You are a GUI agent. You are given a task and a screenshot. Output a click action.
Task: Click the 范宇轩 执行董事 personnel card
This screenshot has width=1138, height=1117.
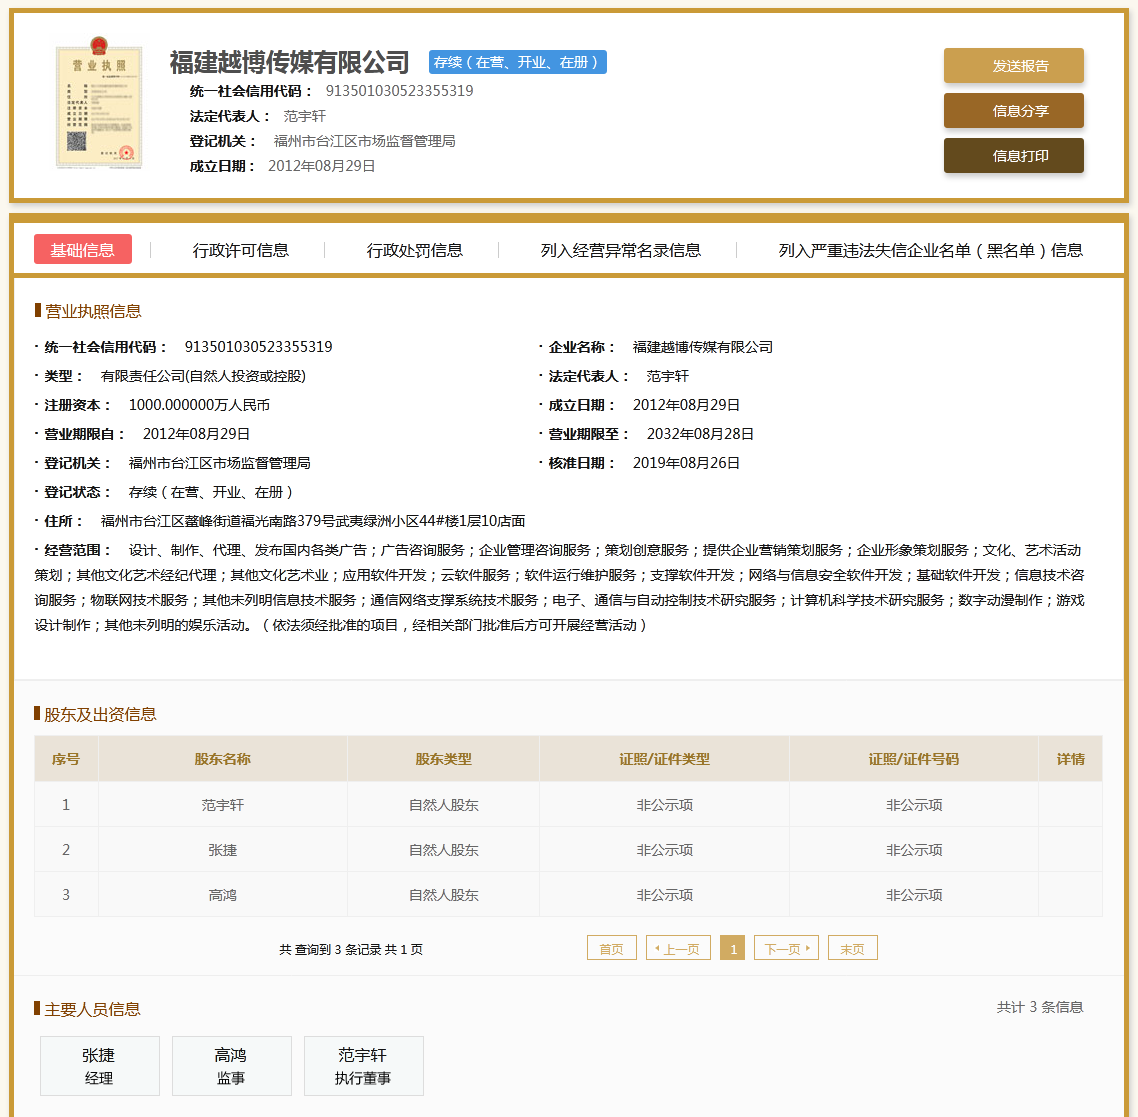[363, 1066]
